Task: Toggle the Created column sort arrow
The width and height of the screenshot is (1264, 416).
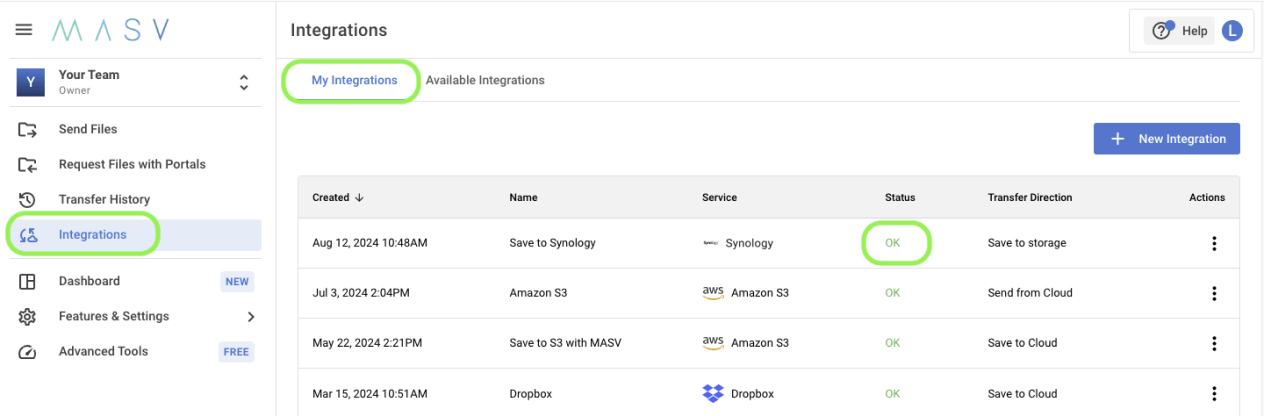Action: click(359, 197)
